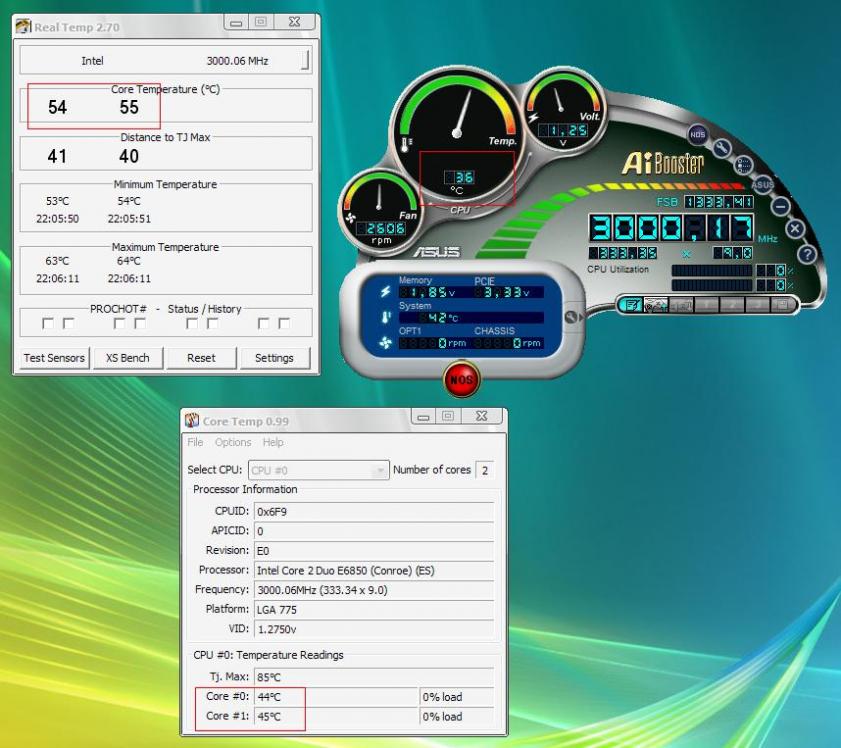Image resolution: width=841 pixels, height=748 pixels.
Task: Click the Processor field with Intel Core 2 Duo E6850
Action: click(373, 570)
